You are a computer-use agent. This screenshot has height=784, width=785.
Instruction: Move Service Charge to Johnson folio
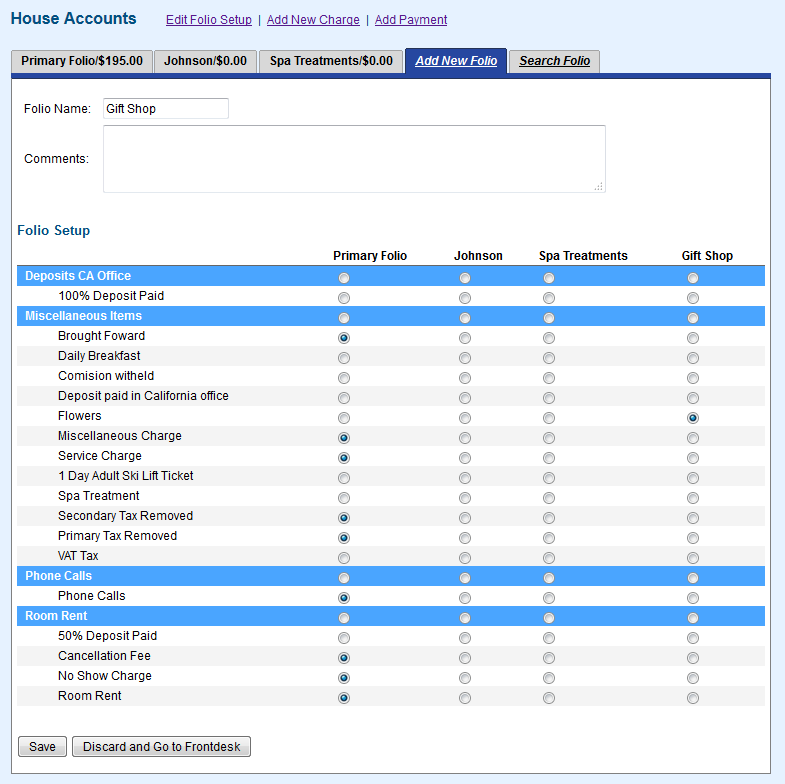pyautogui.click(x=465, y=458)
